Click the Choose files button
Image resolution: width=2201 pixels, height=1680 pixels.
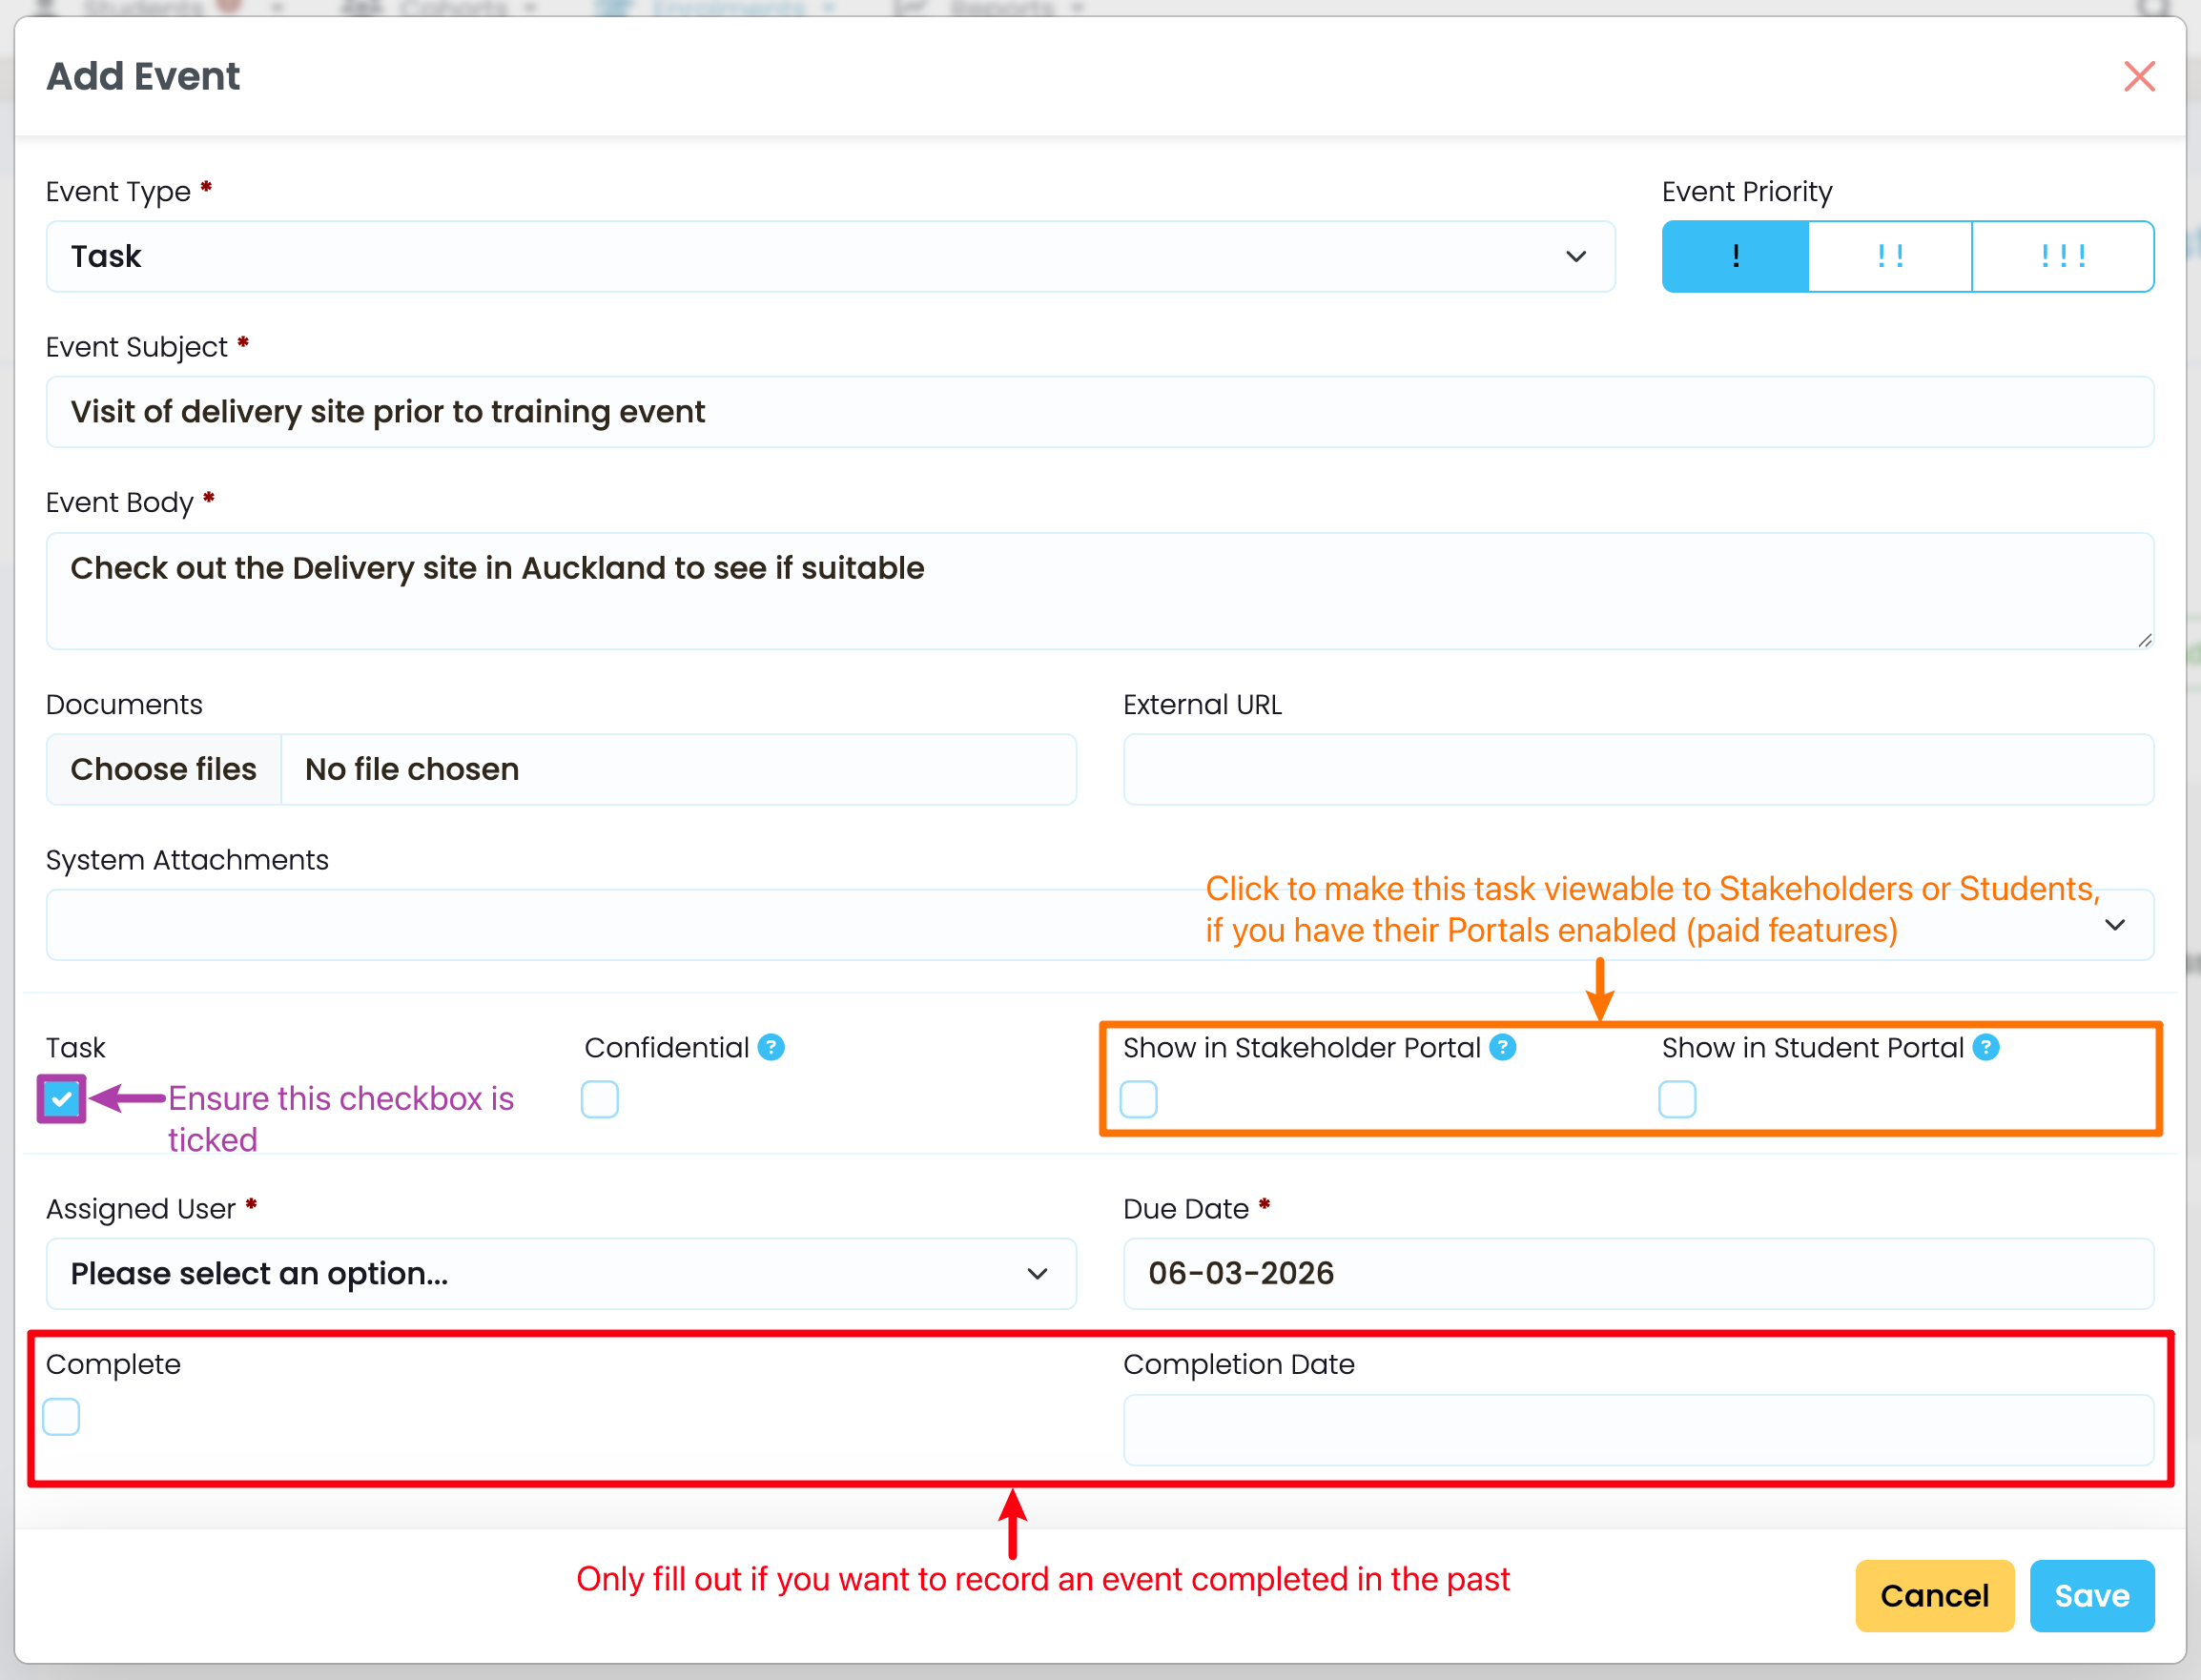pyautogui.click(x=163, y=769)
